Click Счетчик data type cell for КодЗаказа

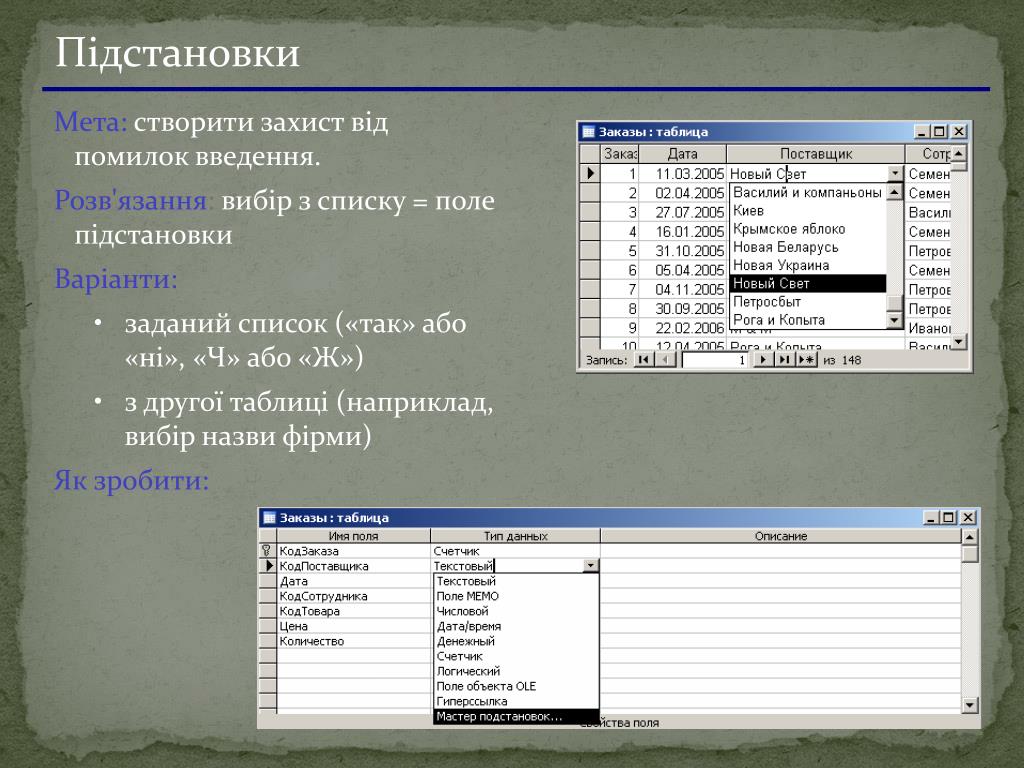pyautogui.click(x=515, y=551)
